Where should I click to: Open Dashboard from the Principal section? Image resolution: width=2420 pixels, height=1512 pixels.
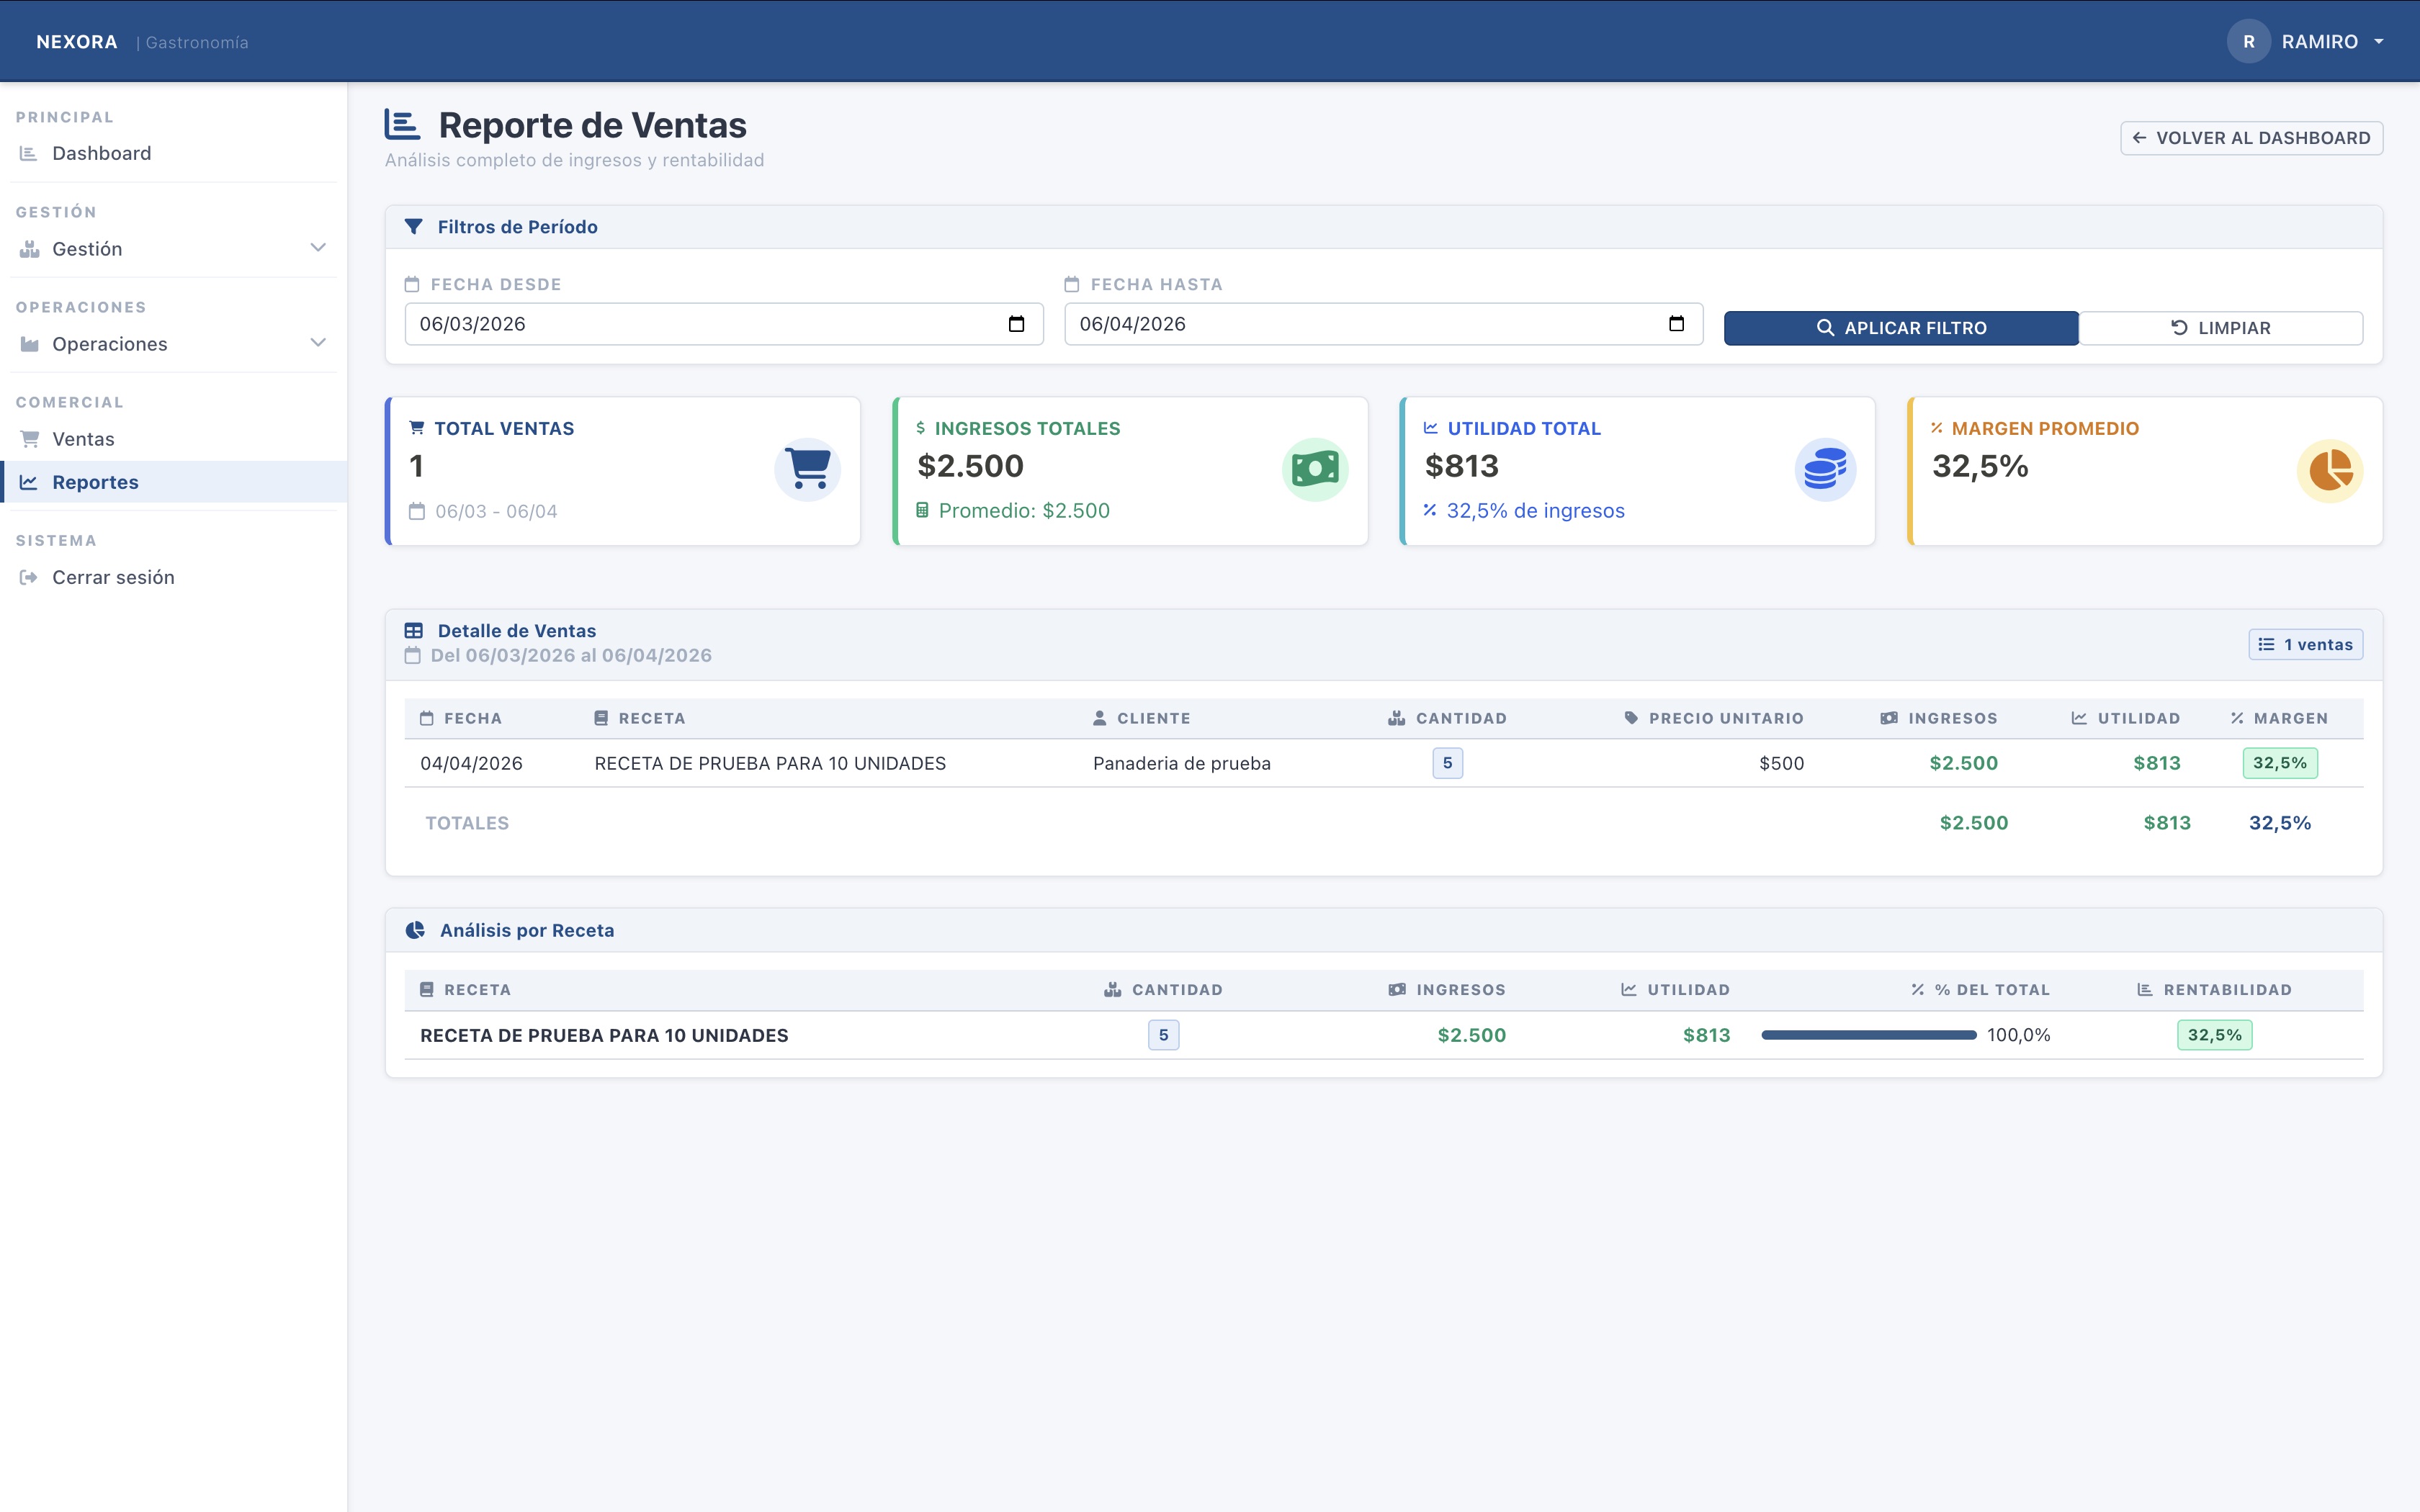102,153
